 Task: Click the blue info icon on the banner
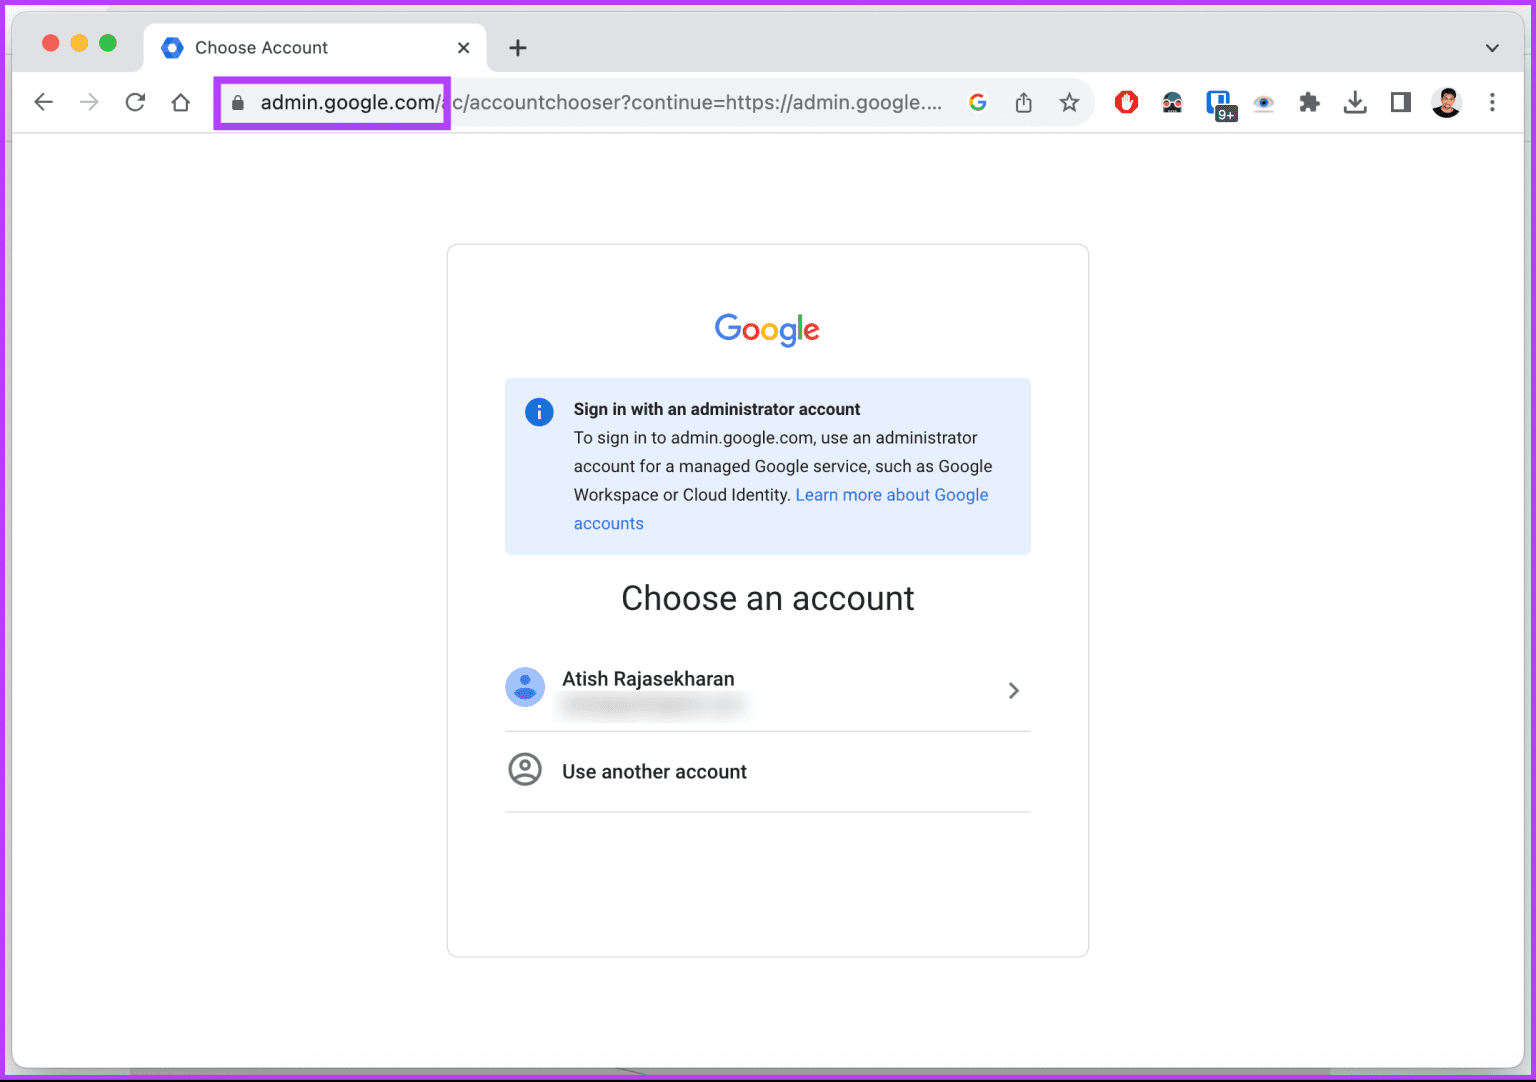tap(539, 412)
